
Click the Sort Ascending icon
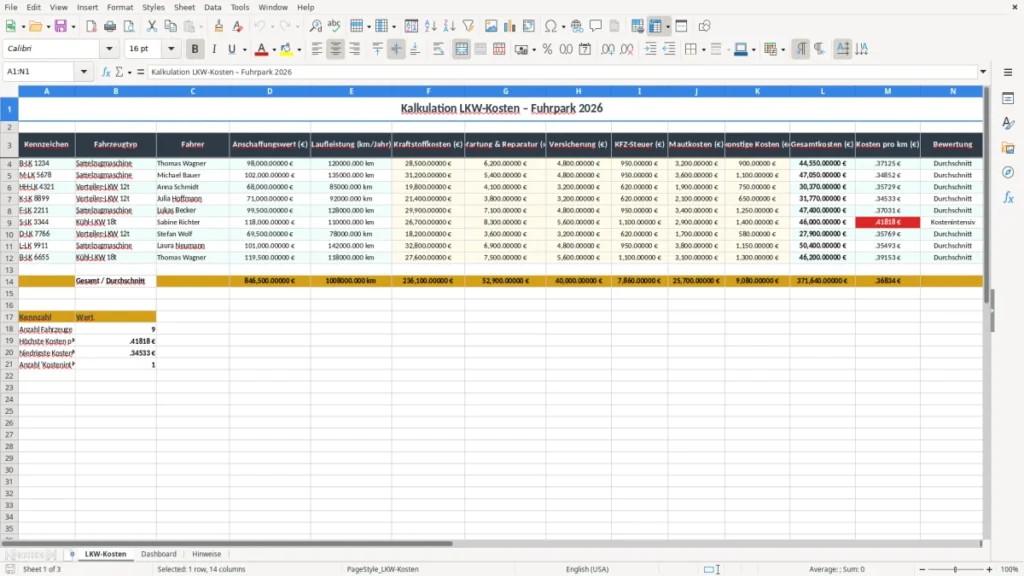pyautogui.click(x=430, y=26)
